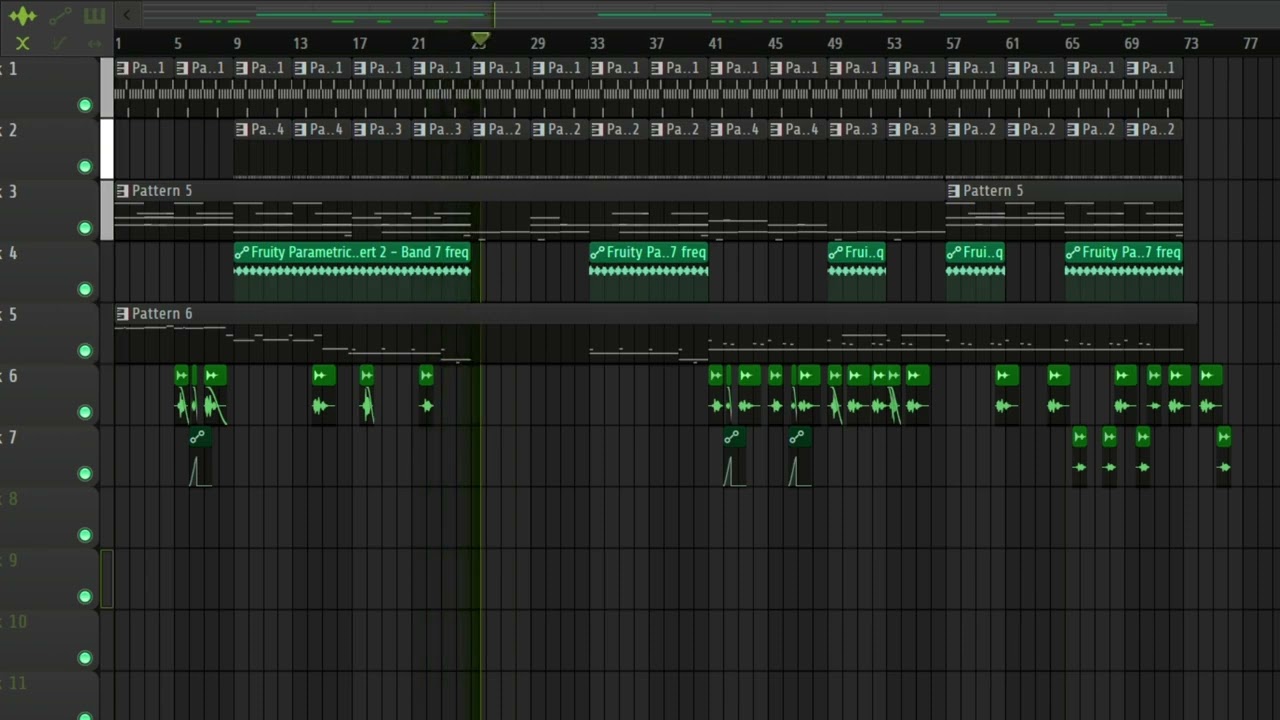The height and width of the screenshot is (720, 1280).
Task: Click the green X icon under waveform icon
Action: [x=22, y=43]
